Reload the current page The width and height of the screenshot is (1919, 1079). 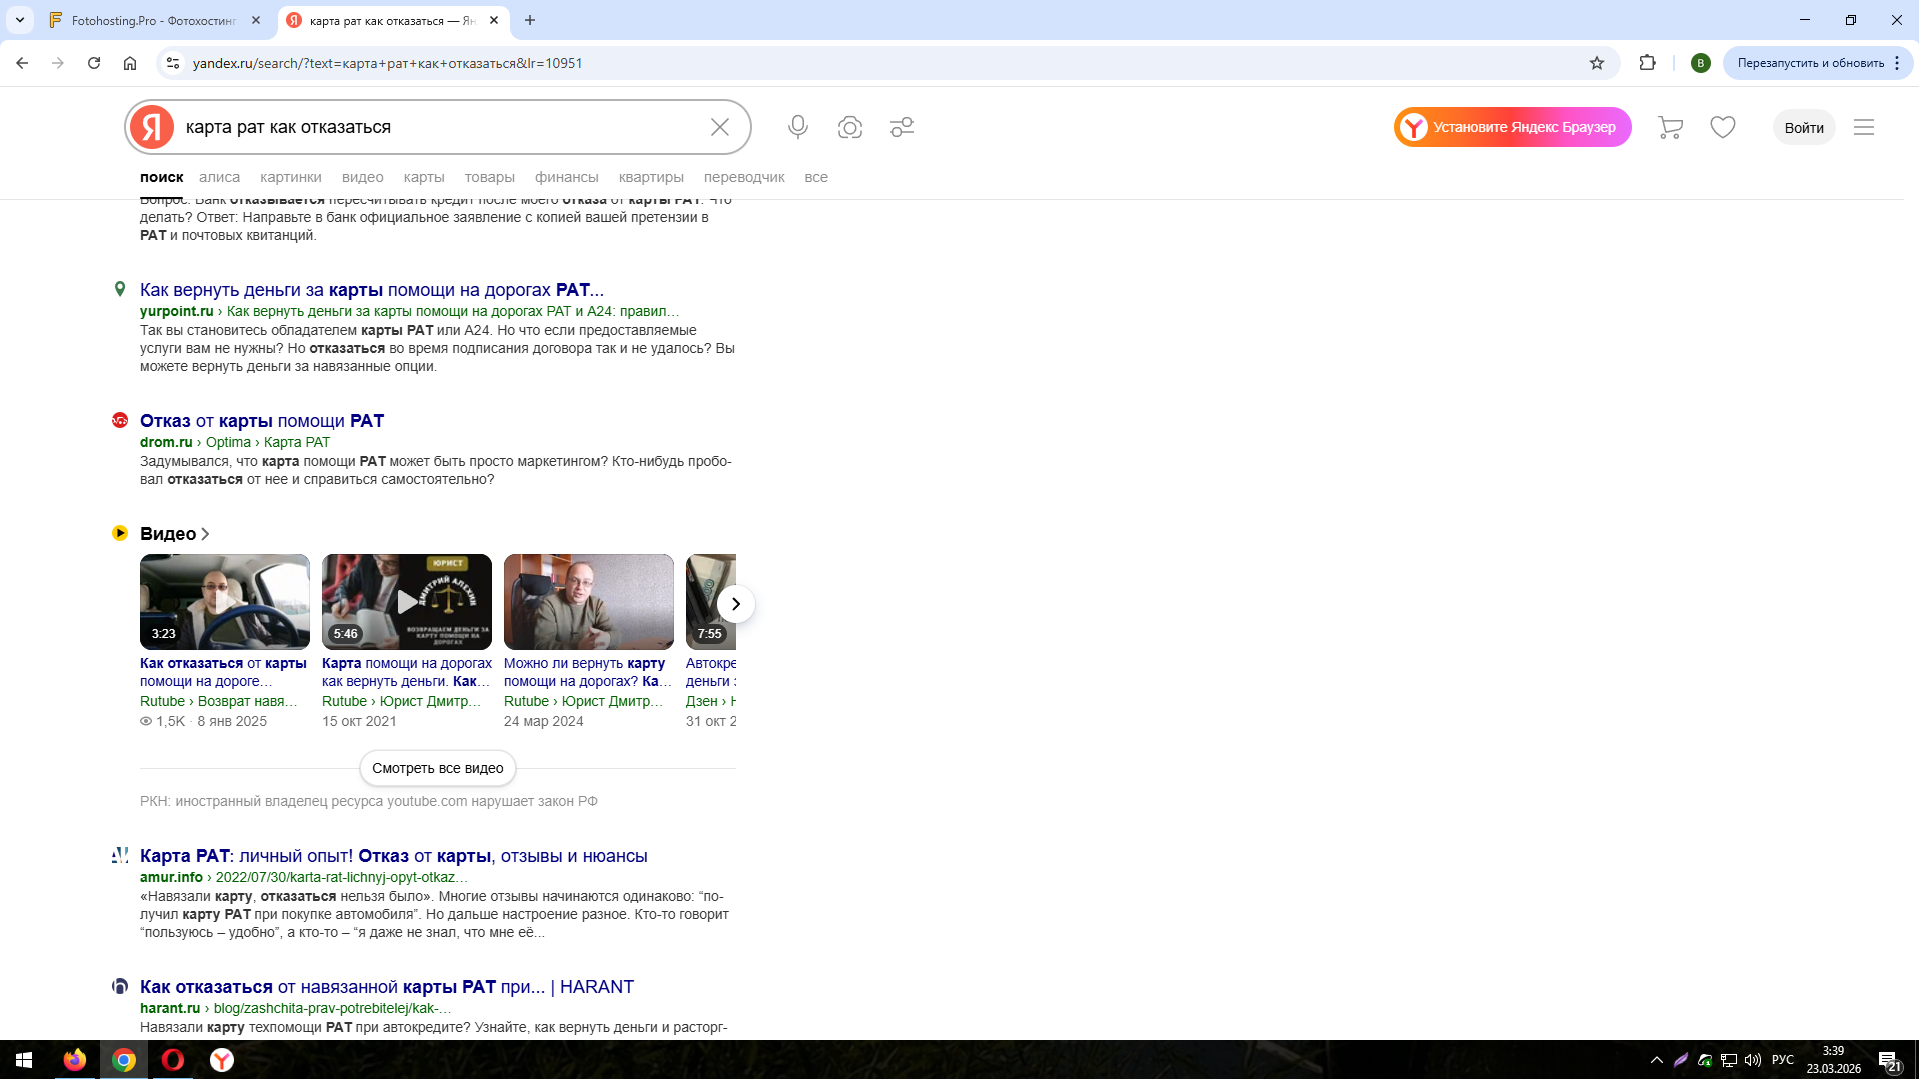pyautogui.click(x=94, y=63)
